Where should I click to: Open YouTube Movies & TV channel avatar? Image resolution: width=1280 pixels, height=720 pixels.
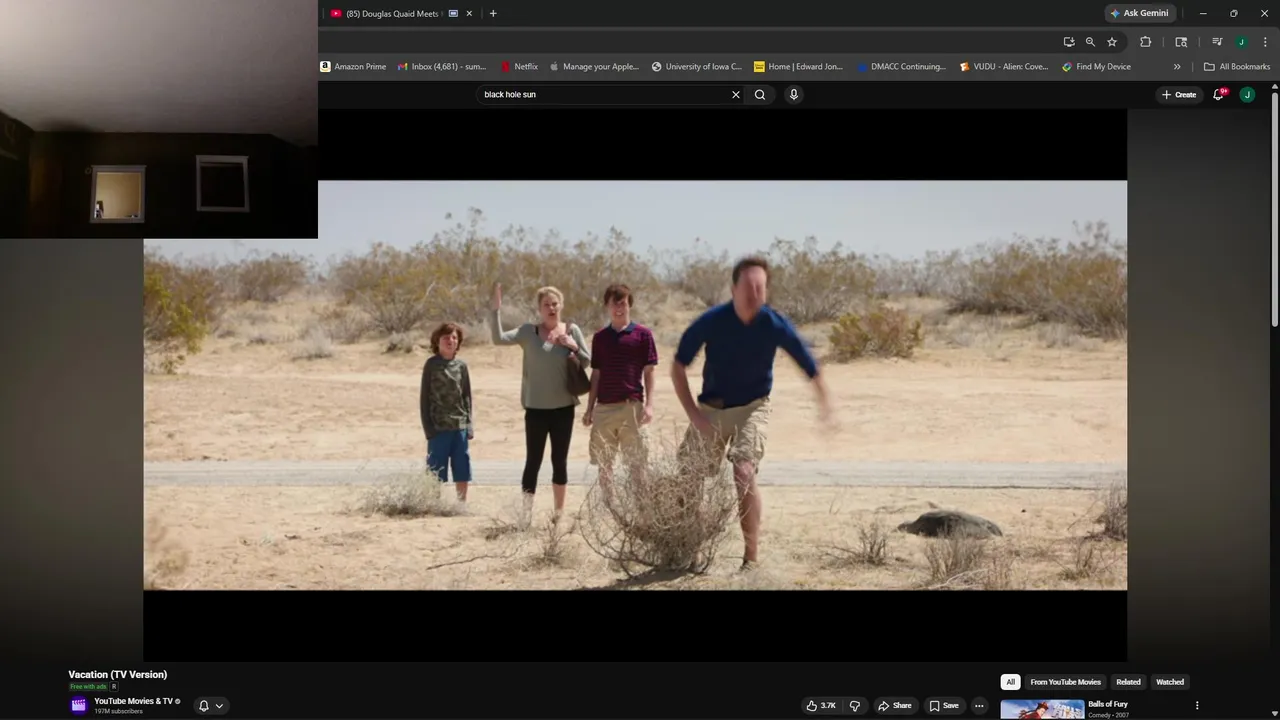(x=79, y=705)
